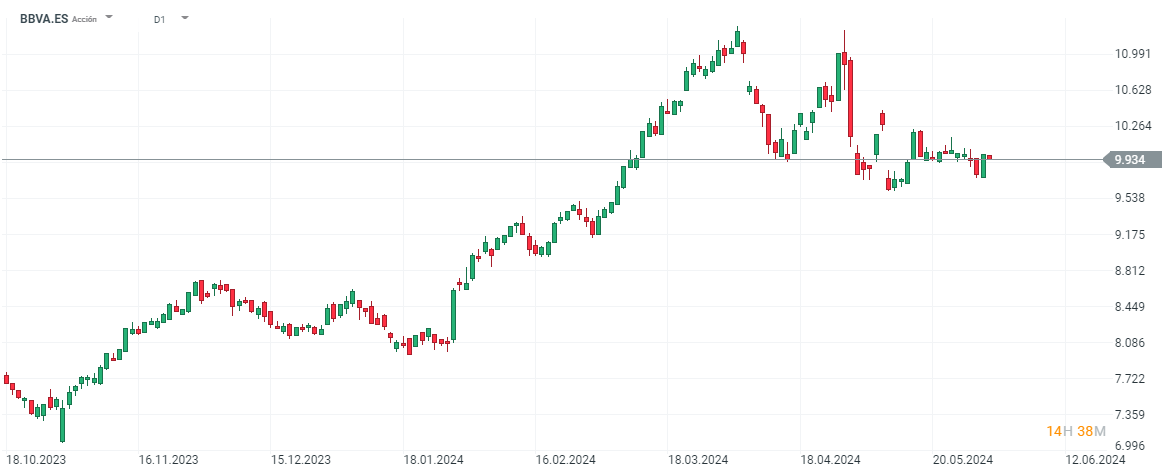The width and height of the screenshot is (1175, 476).
Task: Open the BBVA.ES symbol dropdown arrow
Action: 109,18
